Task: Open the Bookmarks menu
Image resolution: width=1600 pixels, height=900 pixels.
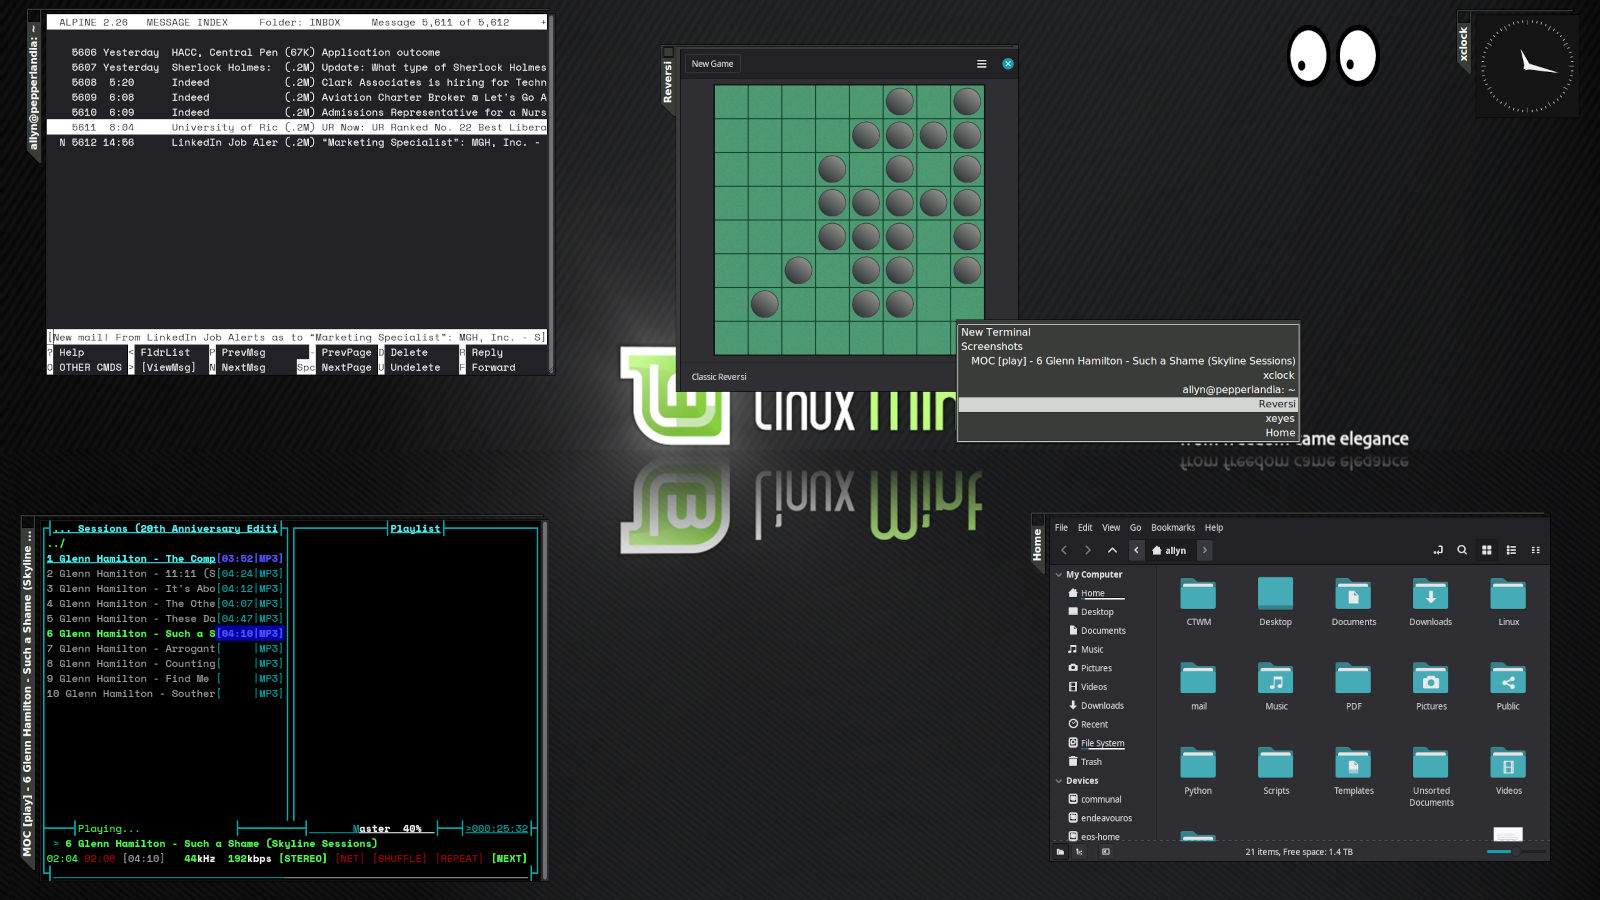Action: coord(1172,528)
